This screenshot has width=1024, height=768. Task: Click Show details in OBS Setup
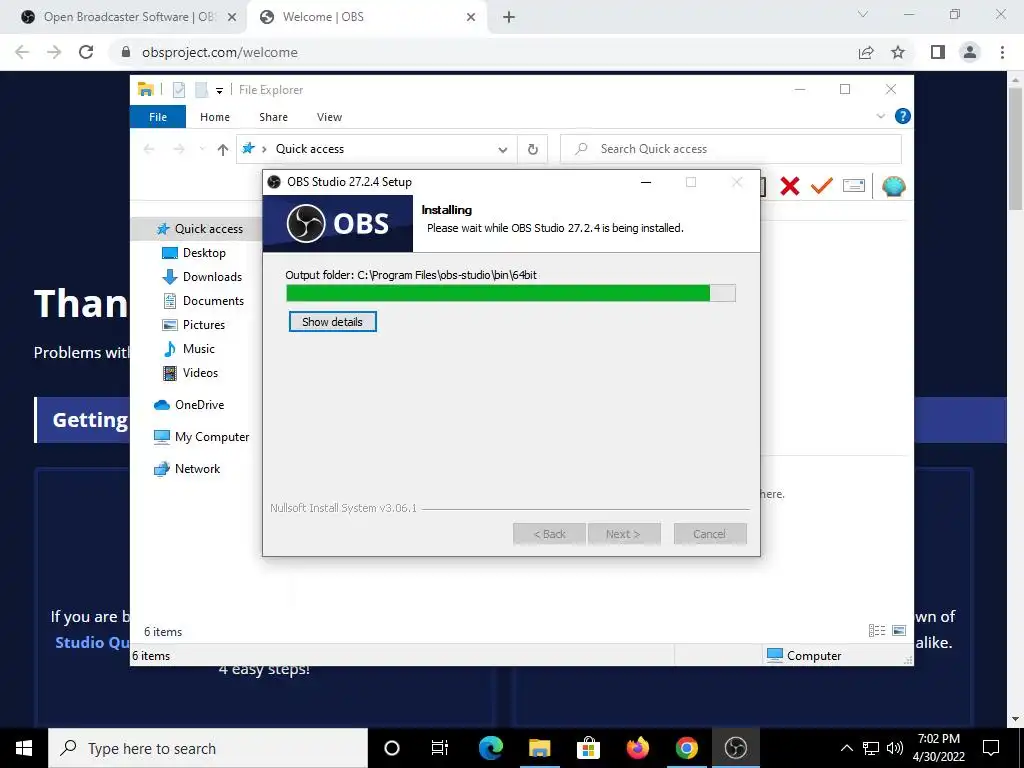332,321
